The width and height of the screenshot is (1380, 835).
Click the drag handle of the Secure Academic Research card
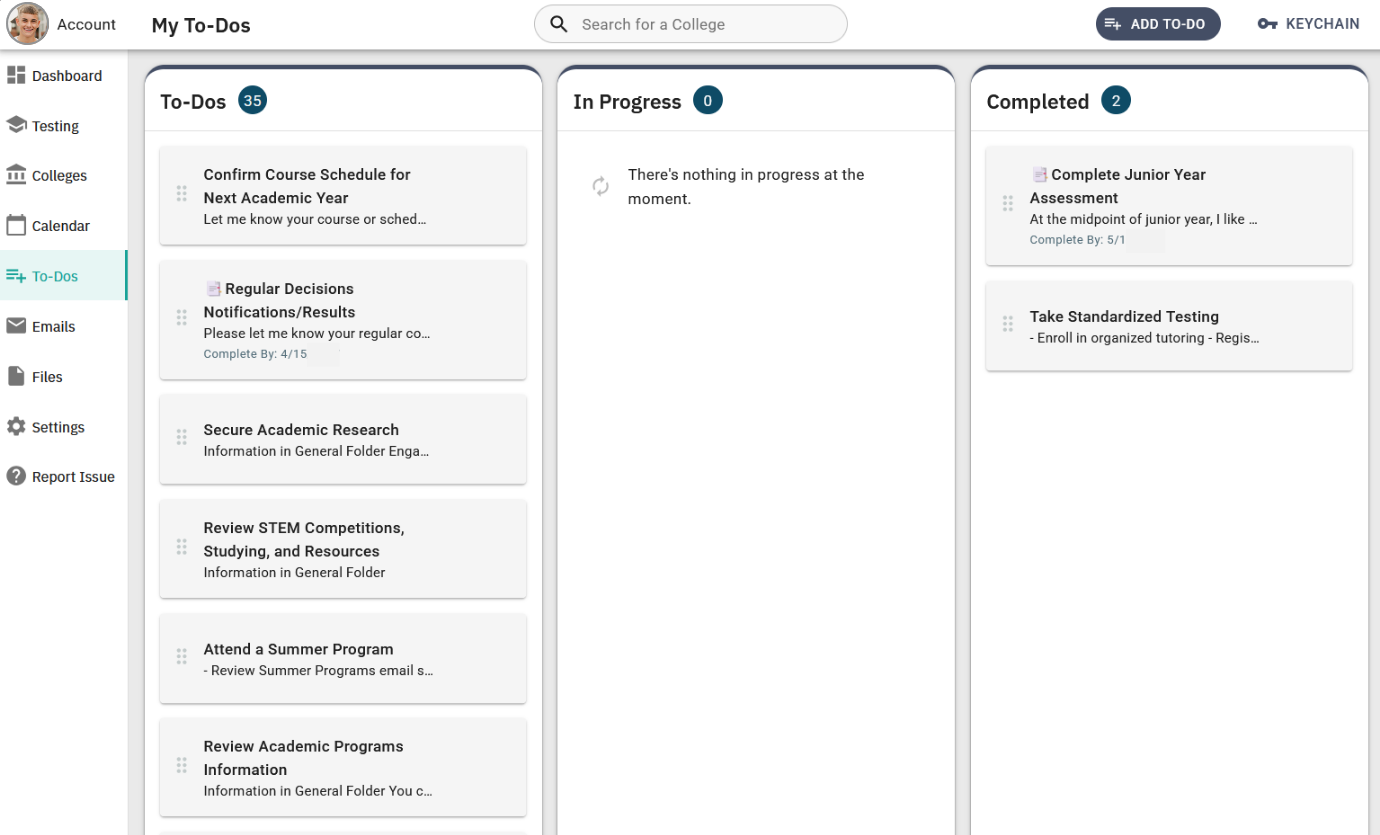point(182,438)
